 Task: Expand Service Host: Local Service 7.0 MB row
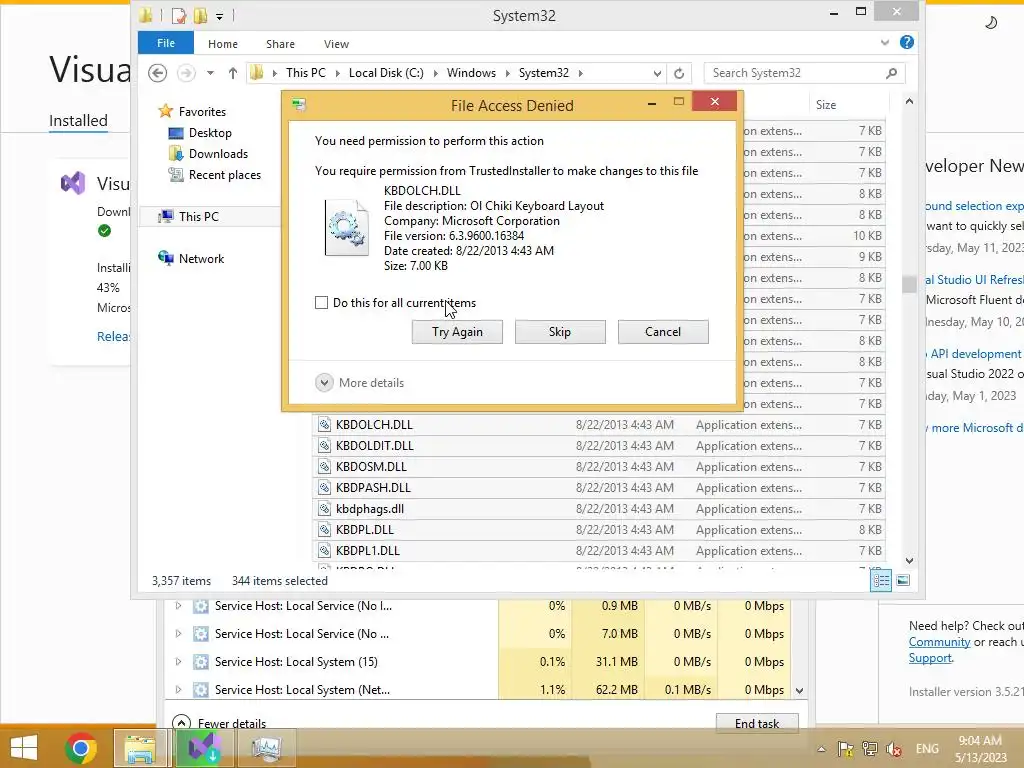(178, 633)
